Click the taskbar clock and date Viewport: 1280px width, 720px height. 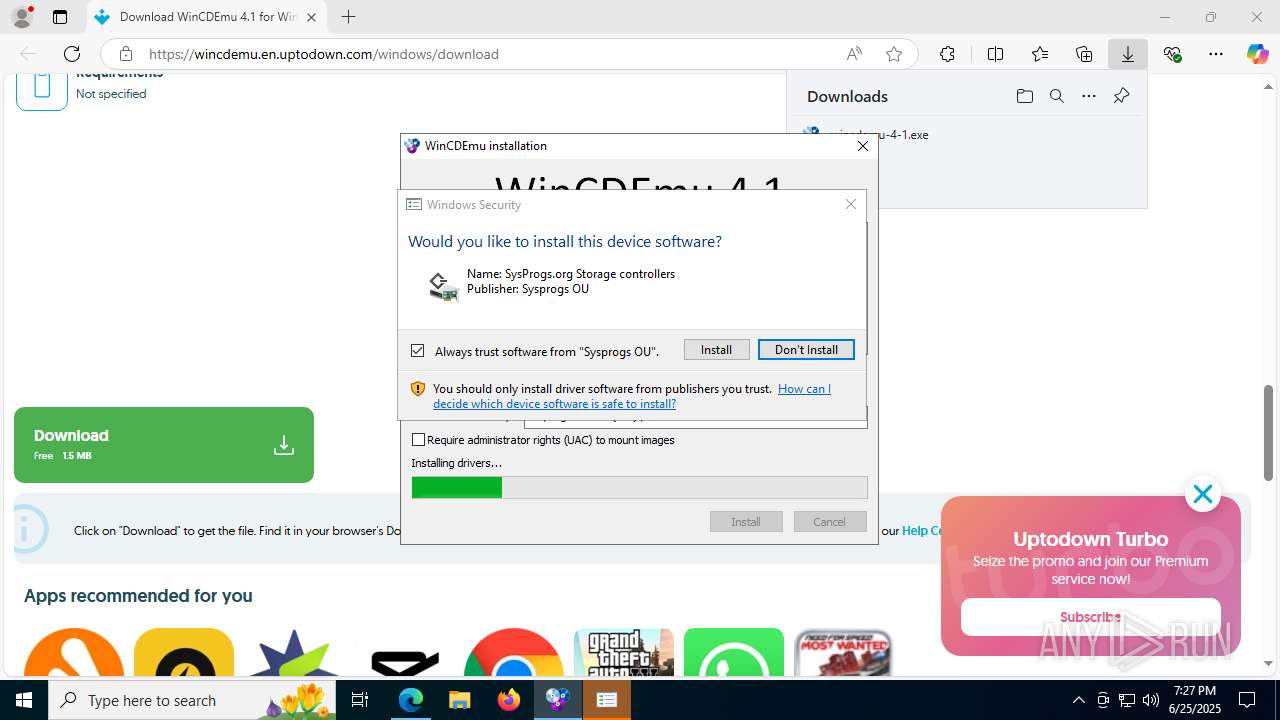(x=1194, y=700)
